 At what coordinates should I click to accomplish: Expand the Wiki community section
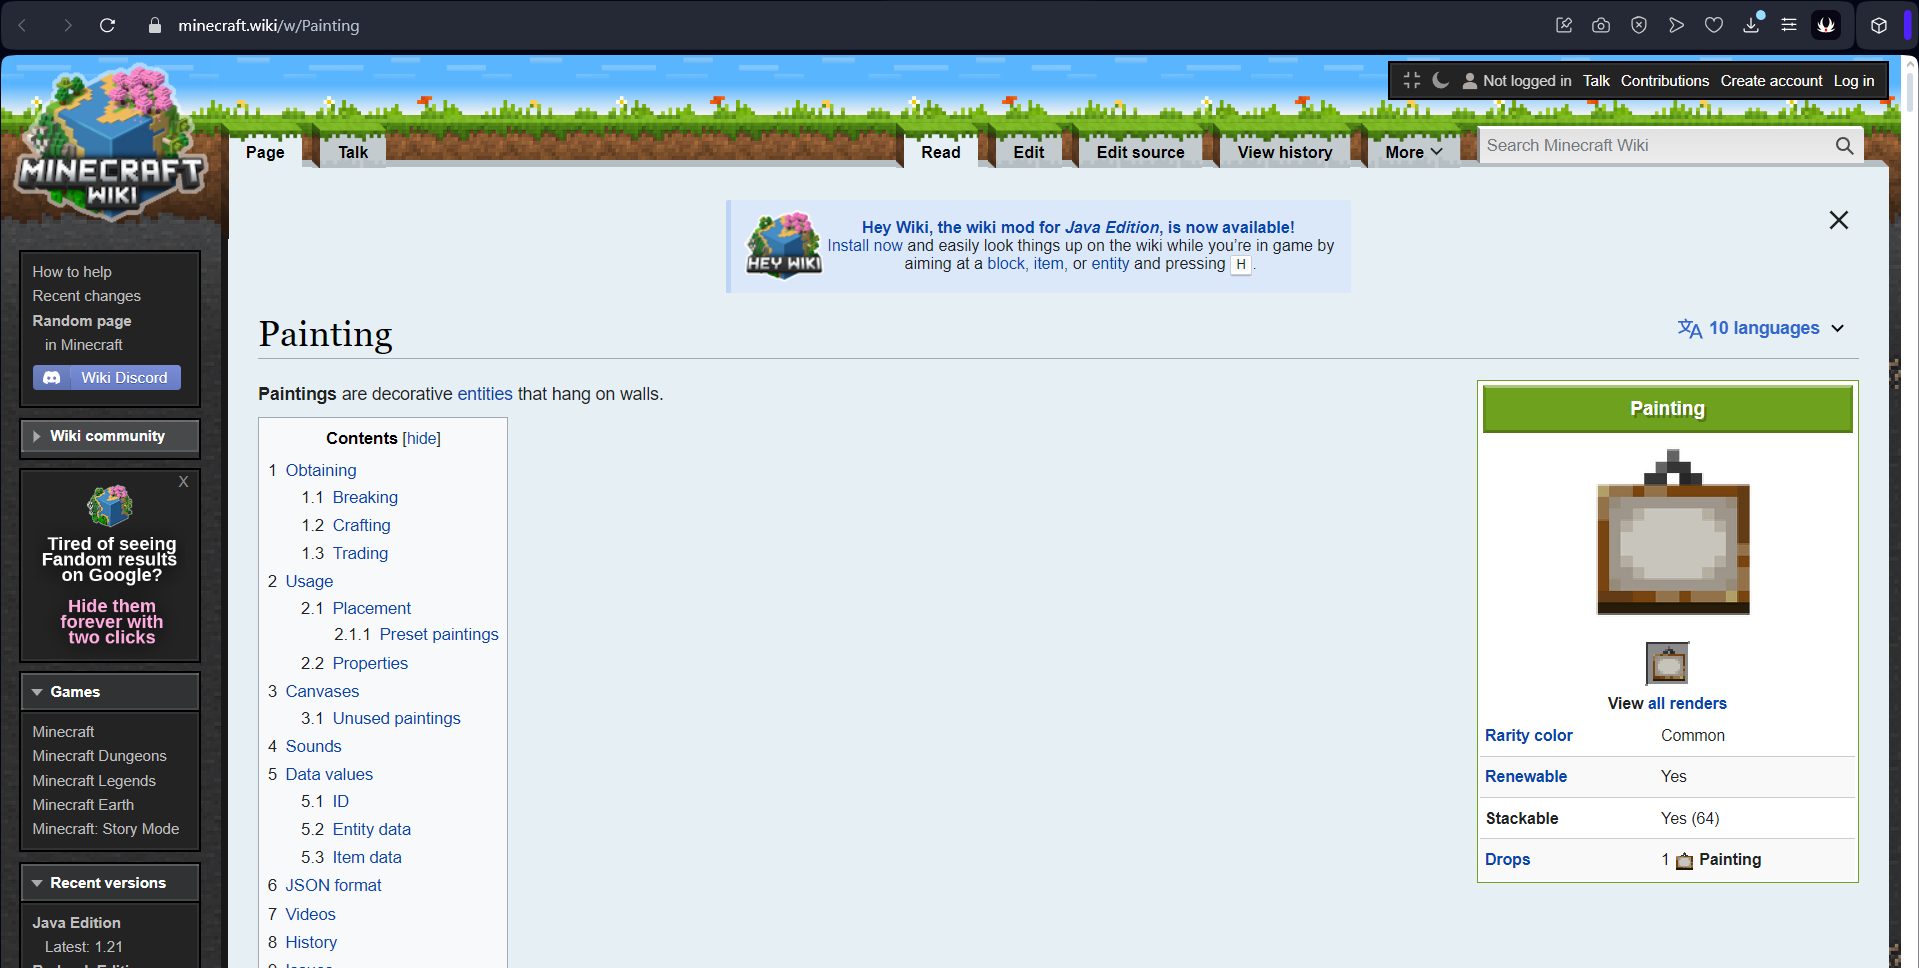pyautogui.click(x=110, y=436)
